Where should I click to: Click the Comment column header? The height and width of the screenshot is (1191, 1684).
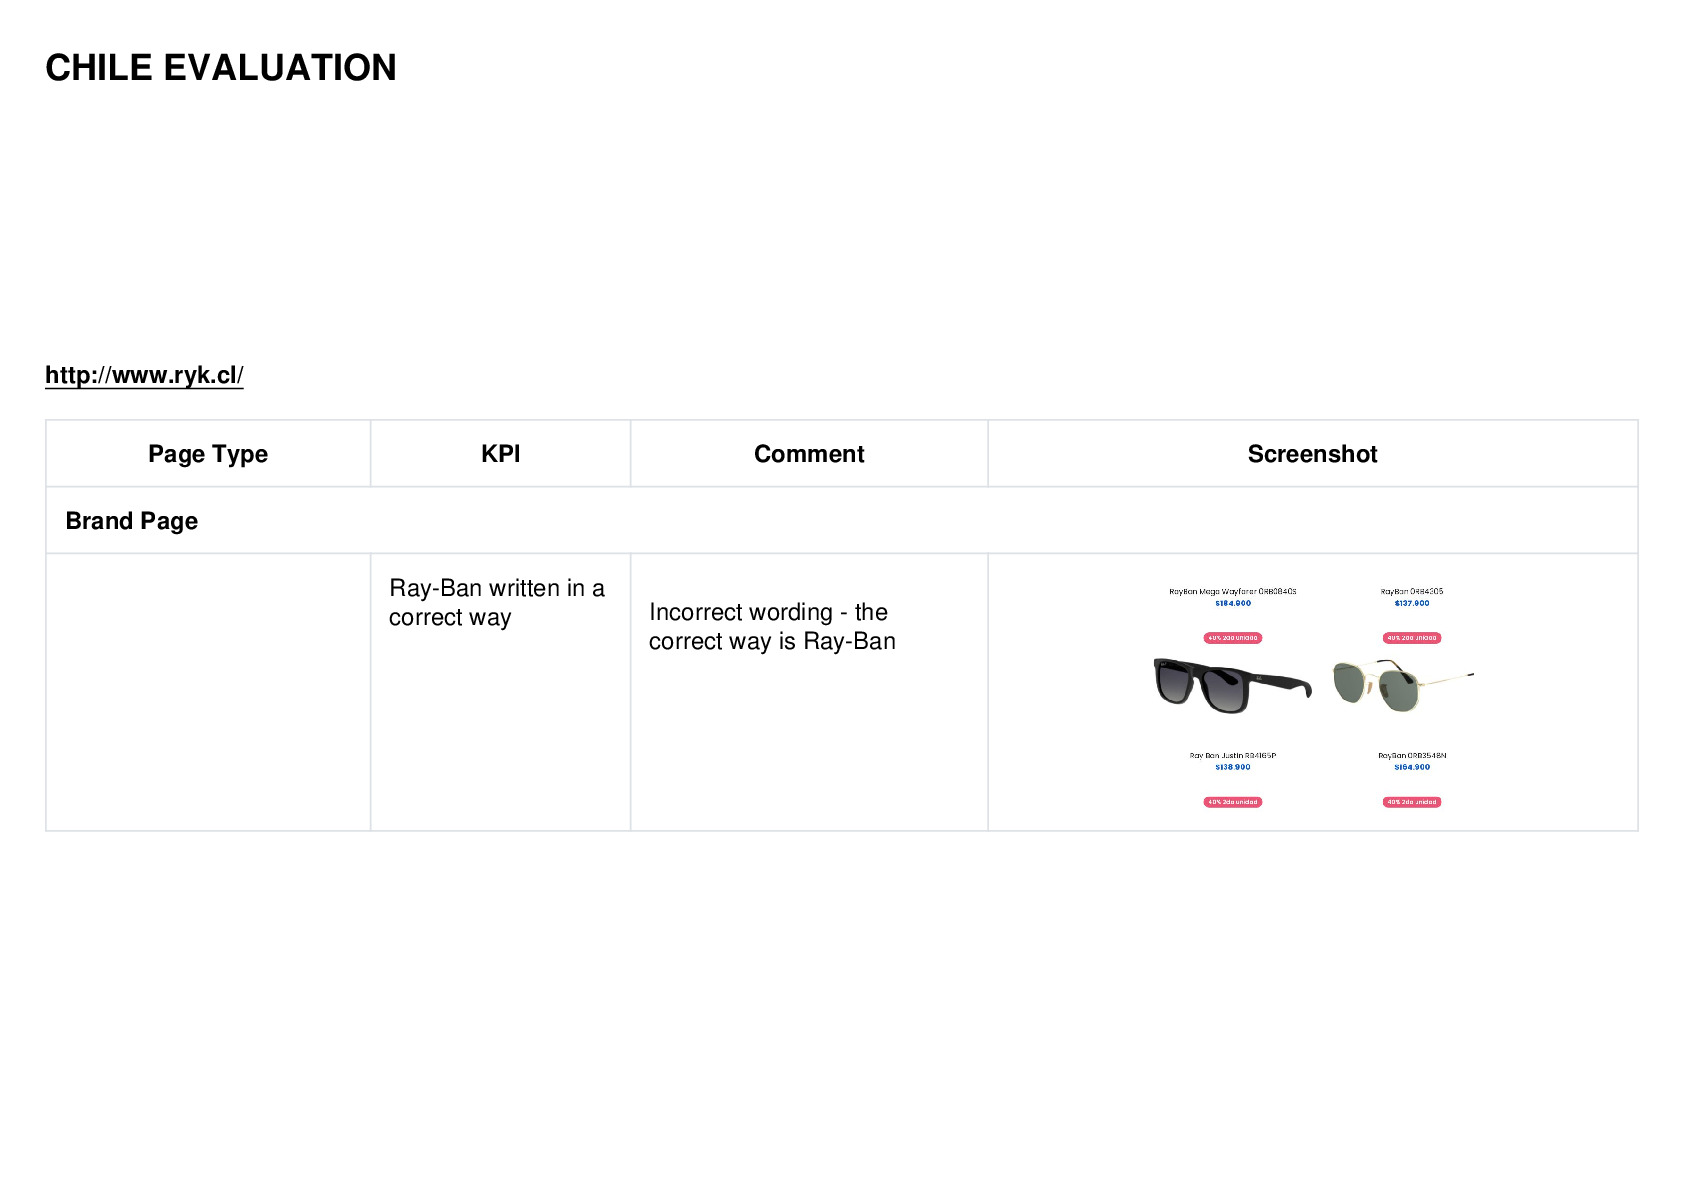pos(808,454)
